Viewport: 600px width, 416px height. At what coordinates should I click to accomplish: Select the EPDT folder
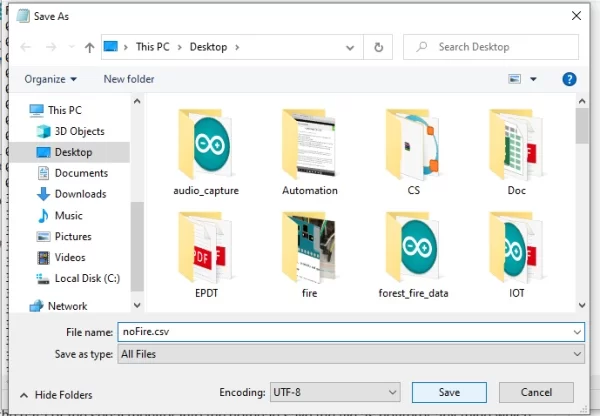[x=206, y=255]
